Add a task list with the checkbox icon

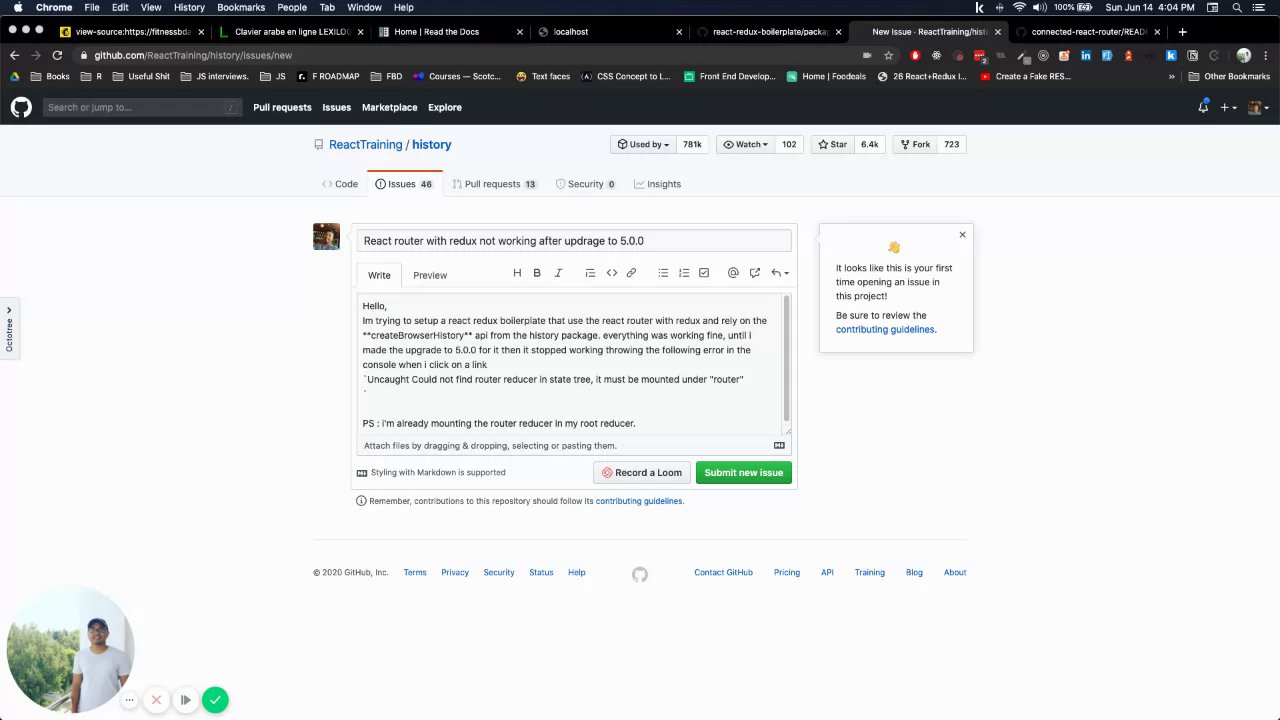pyautogui.click(x=704, y=273)
